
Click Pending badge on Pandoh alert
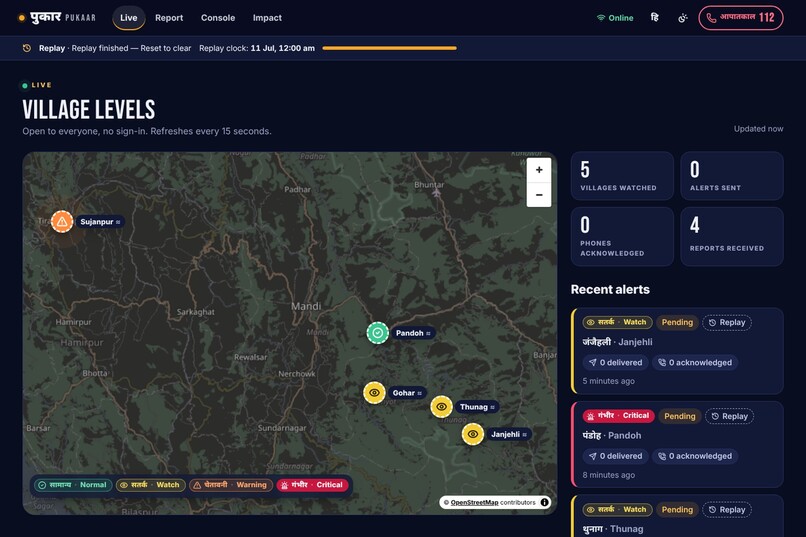click(680, 416)
